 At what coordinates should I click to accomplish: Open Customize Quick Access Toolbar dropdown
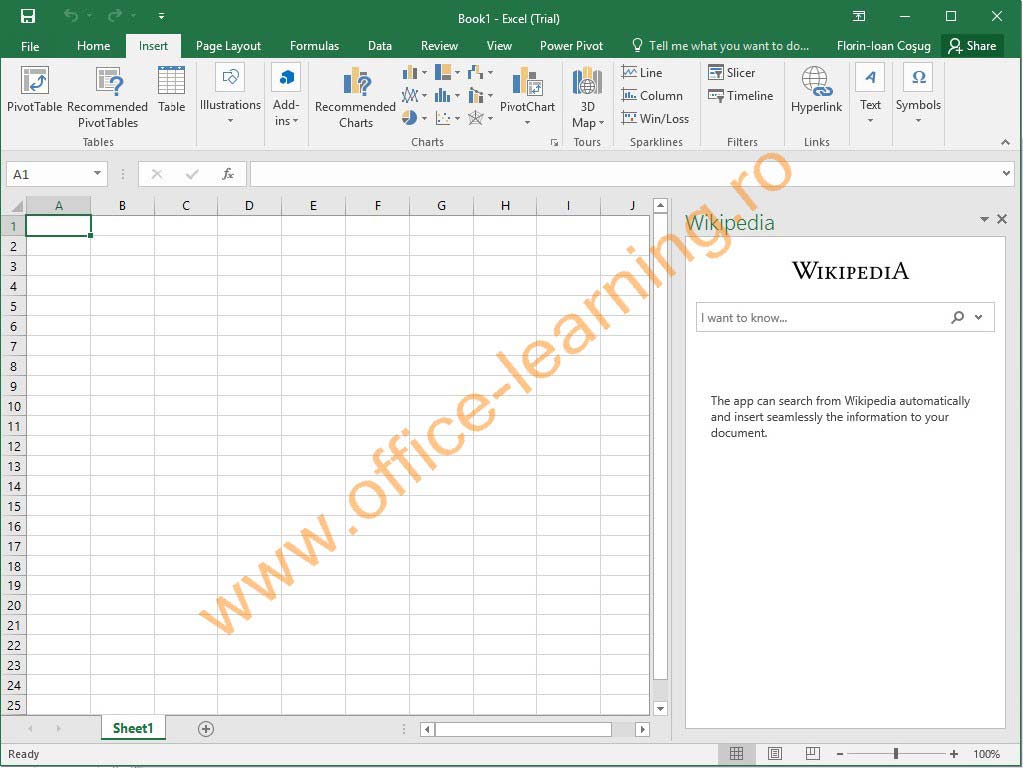161,16
